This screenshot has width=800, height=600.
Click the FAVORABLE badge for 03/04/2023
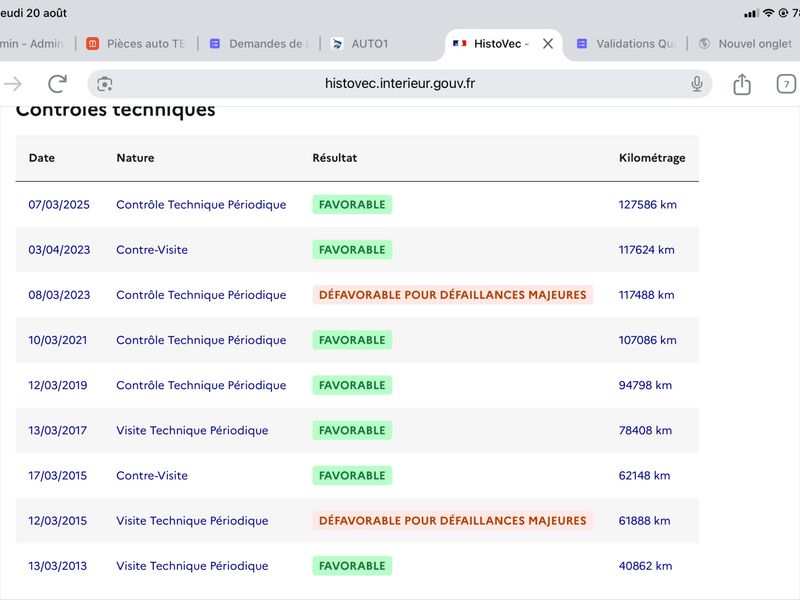pos(352,249)
